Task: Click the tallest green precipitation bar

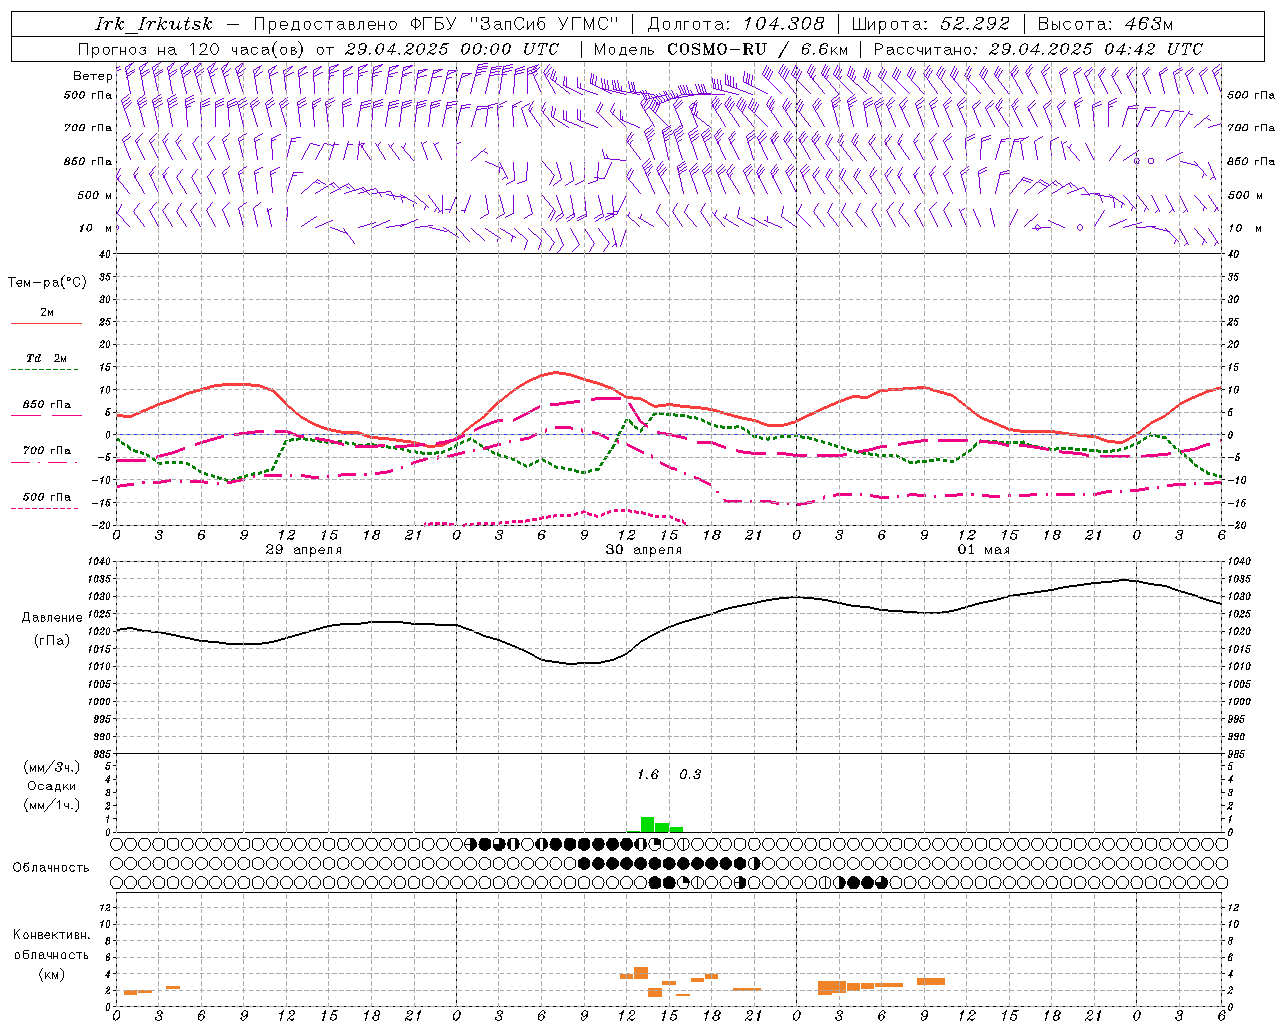Action: [x=647, y=825]
